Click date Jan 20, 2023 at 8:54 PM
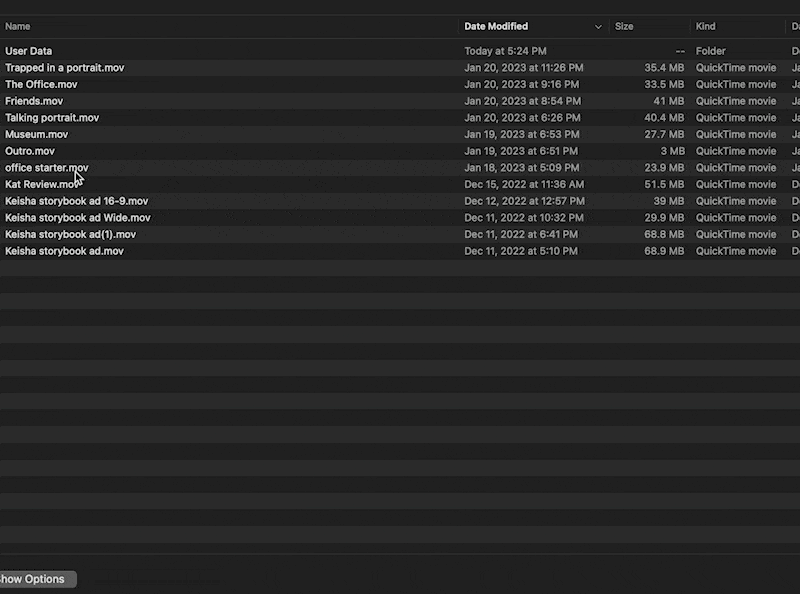Viewport: 800px width, 594px height. 522,101
